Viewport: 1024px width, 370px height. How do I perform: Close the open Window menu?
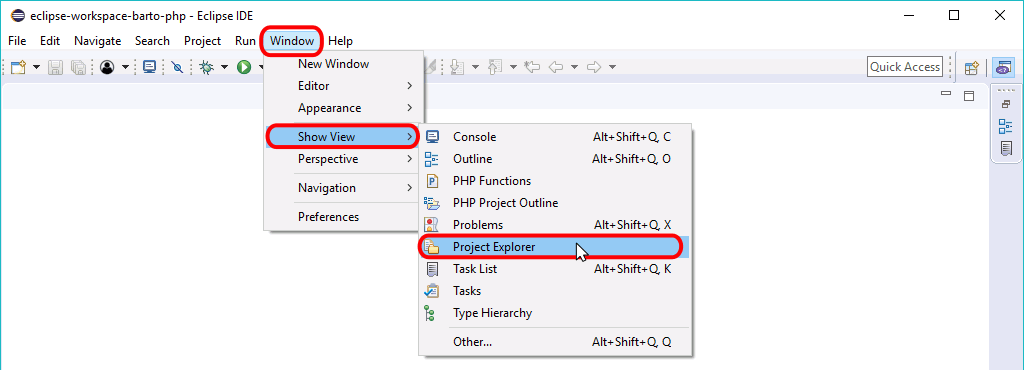292,40
